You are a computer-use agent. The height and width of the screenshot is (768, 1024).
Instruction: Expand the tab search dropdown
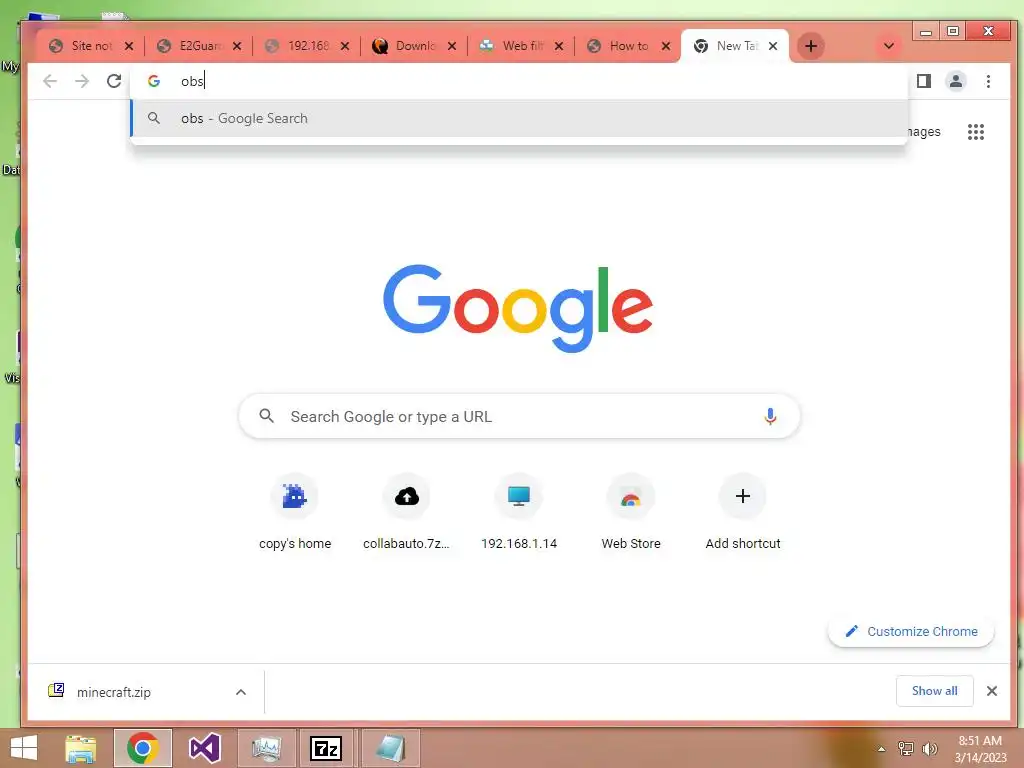[x=888, y=46]
